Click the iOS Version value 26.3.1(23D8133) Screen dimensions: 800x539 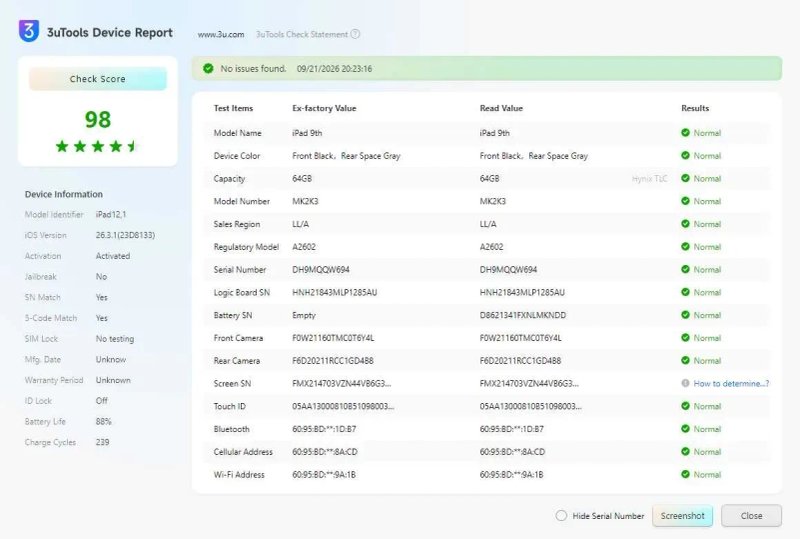[x=125, y=235]
